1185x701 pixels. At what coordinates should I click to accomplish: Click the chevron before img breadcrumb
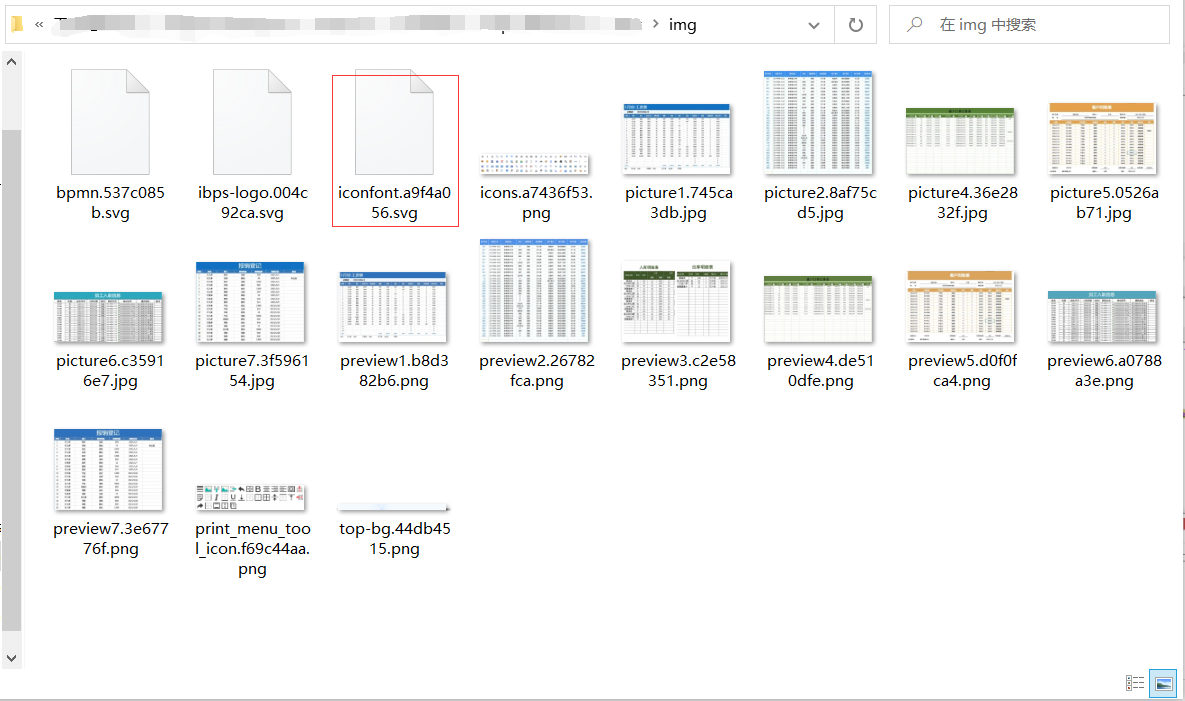click(x=655, y=25)
